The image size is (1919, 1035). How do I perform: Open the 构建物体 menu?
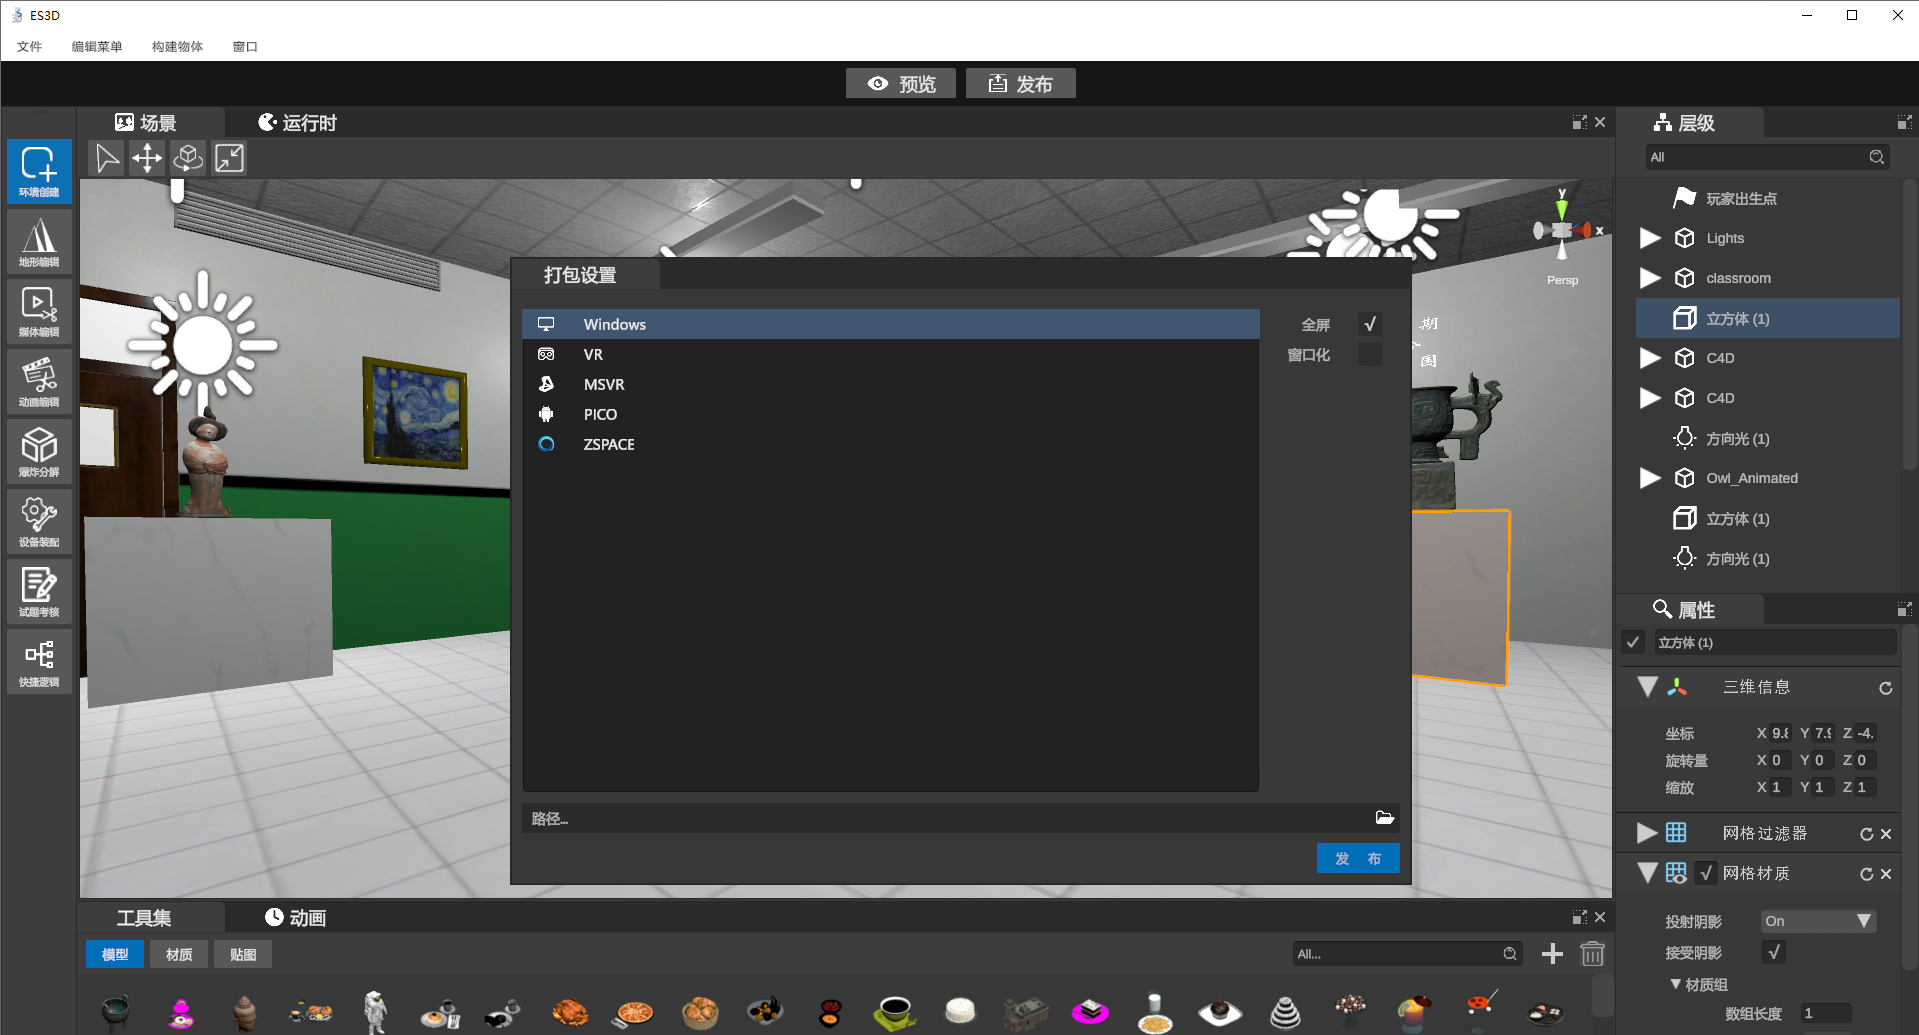click(177, 46)
